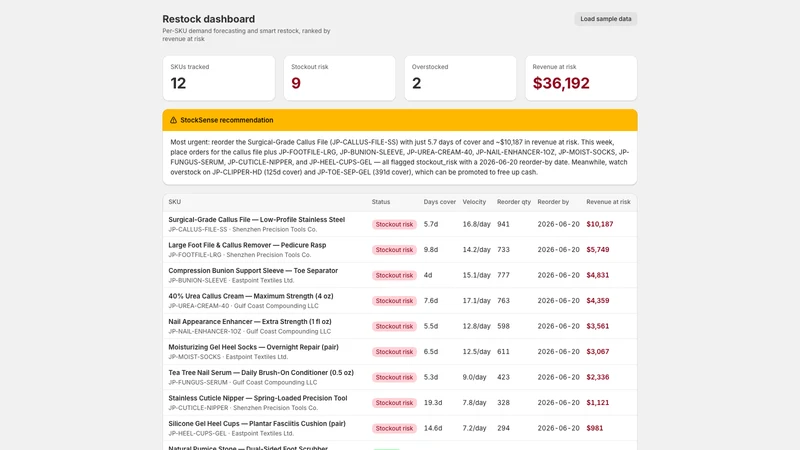This screenshot has height=450, width=800.
Task: Select the Large Foot File & Callus Remover title
Action: tap(247, 245)
